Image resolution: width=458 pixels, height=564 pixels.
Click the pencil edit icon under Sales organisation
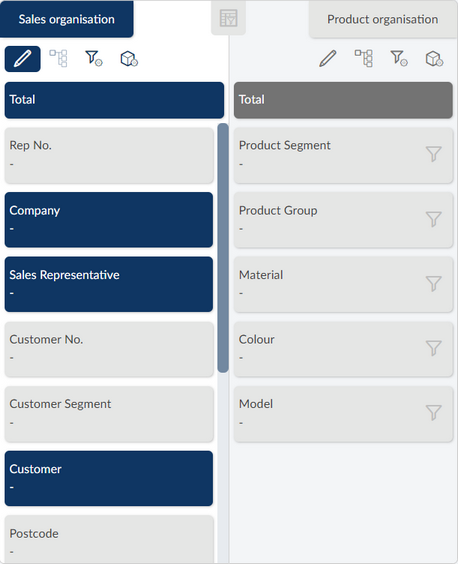click(x=22, y=59)
